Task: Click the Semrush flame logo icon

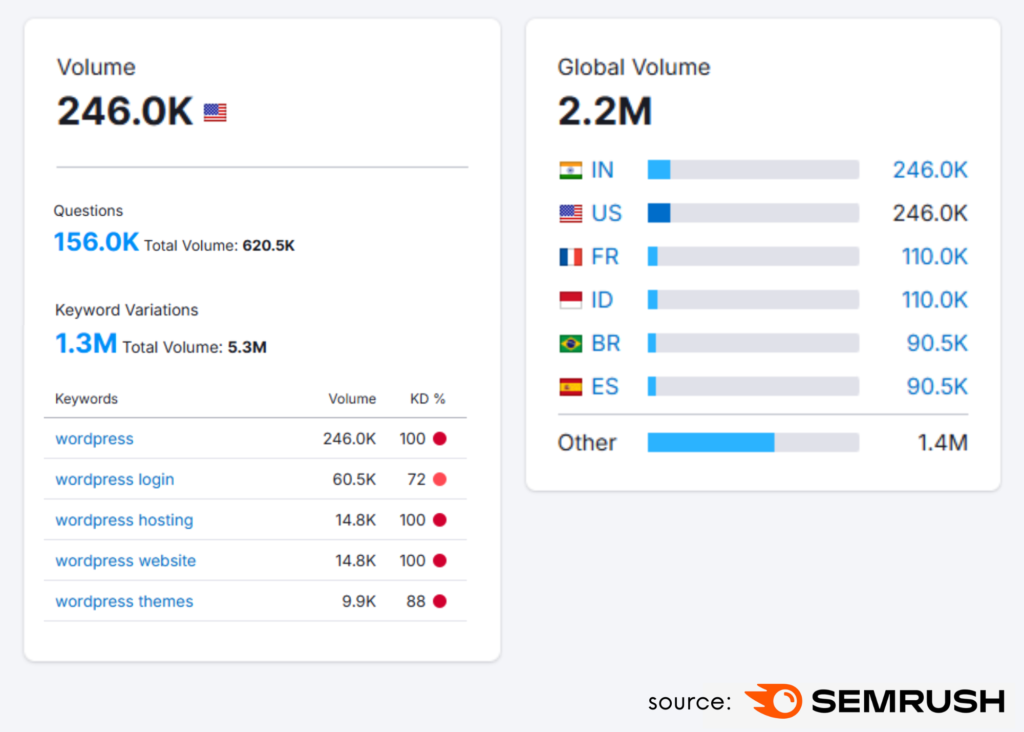Action: coord(773,700)
